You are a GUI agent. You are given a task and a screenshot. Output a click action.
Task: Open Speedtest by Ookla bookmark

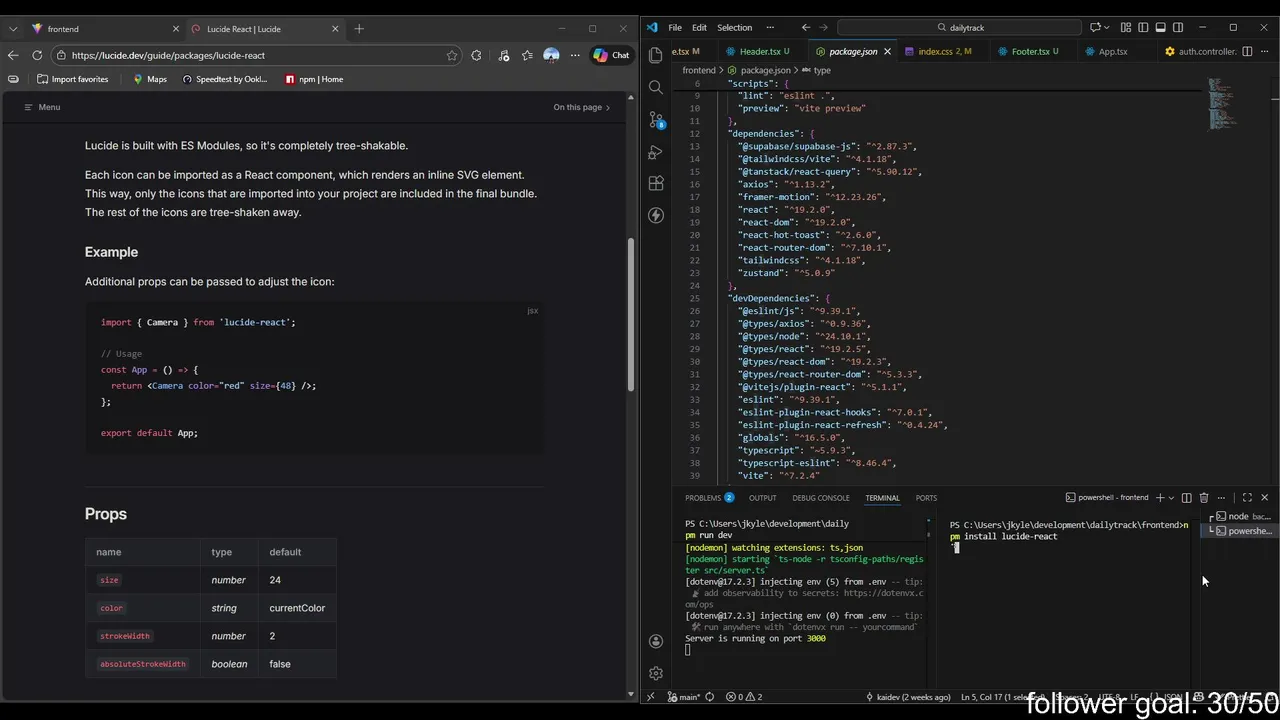[224, 79]
